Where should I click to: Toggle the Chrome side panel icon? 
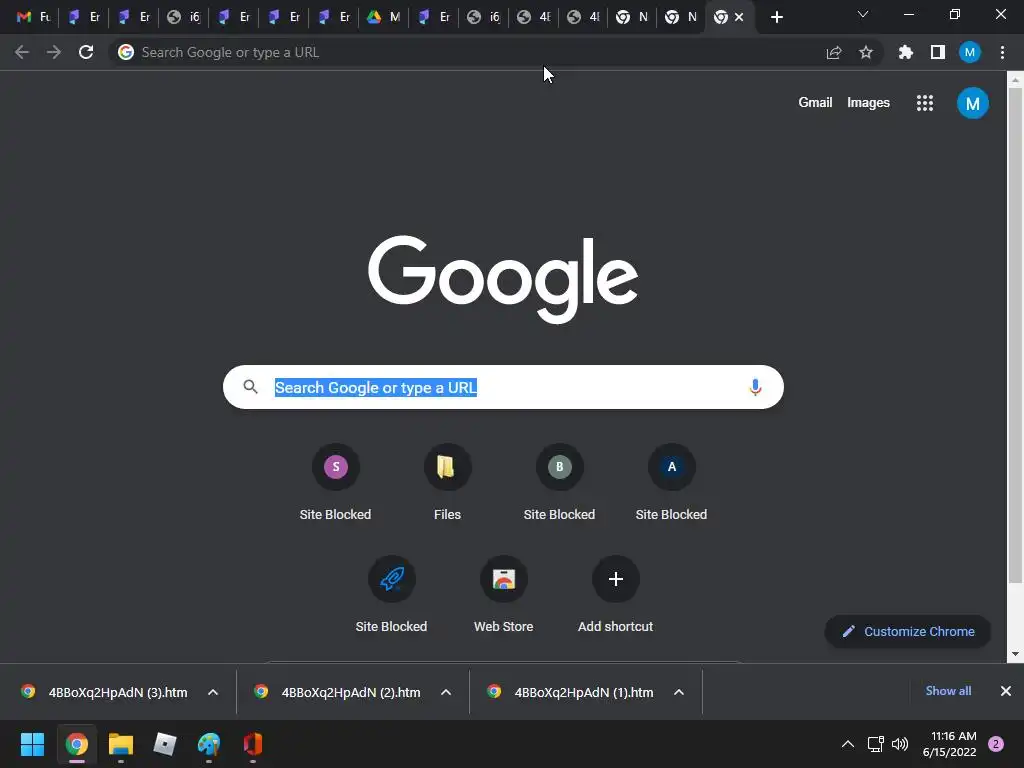(x=938, y=52)
